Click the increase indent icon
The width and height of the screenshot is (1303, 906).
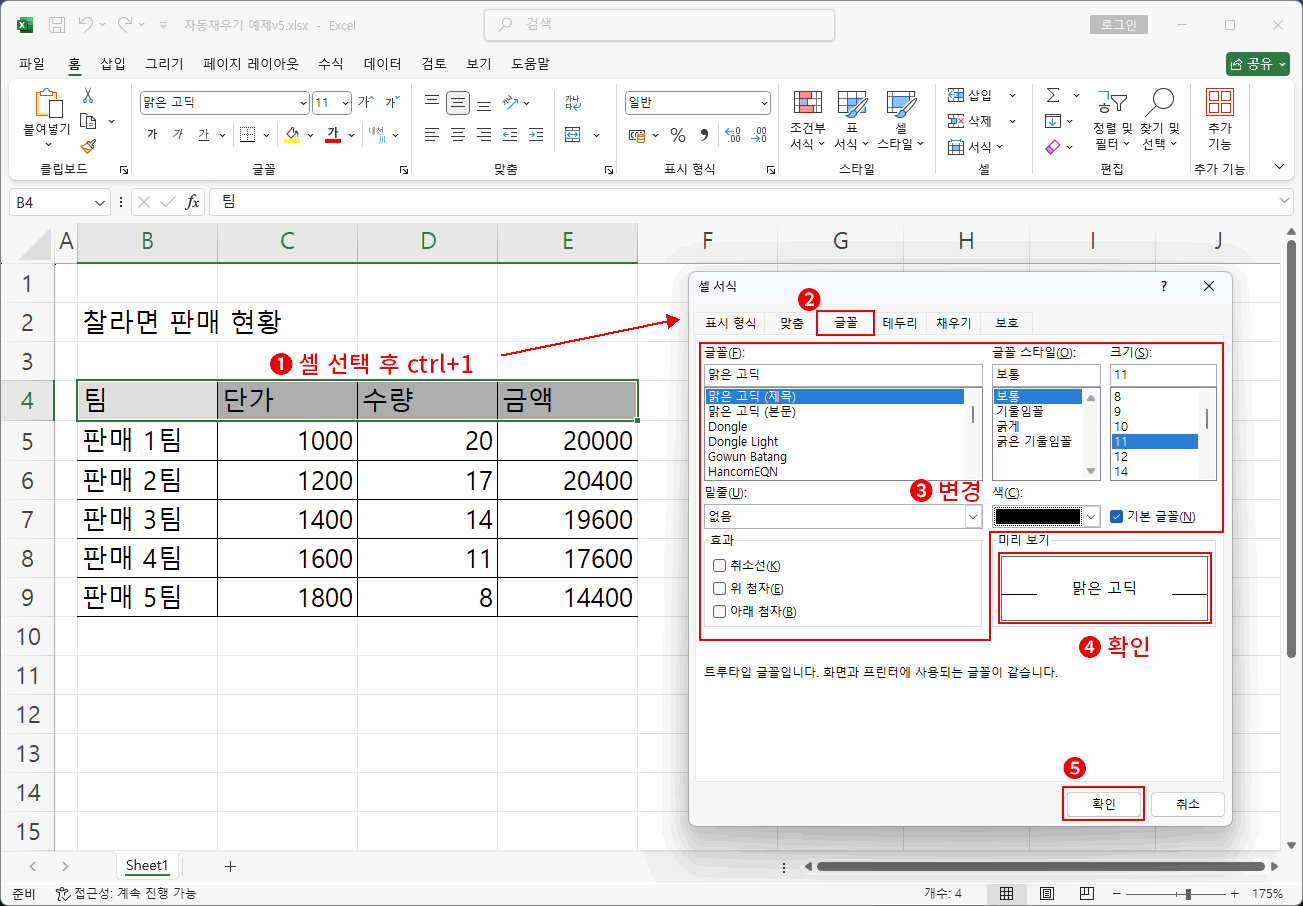pos(536,134)
